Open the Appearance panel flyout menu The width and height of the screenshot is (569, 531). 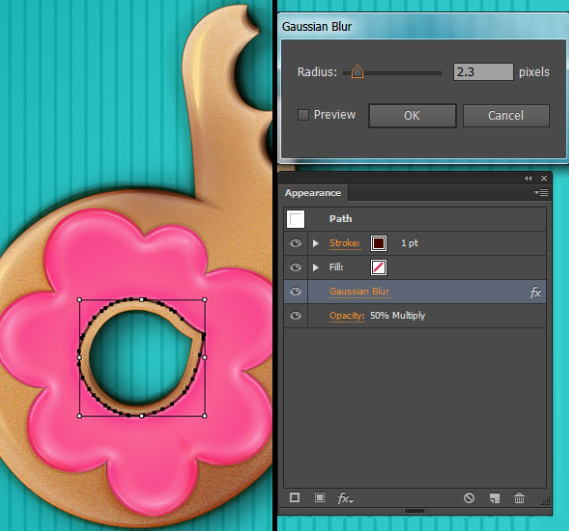point(541,192)
